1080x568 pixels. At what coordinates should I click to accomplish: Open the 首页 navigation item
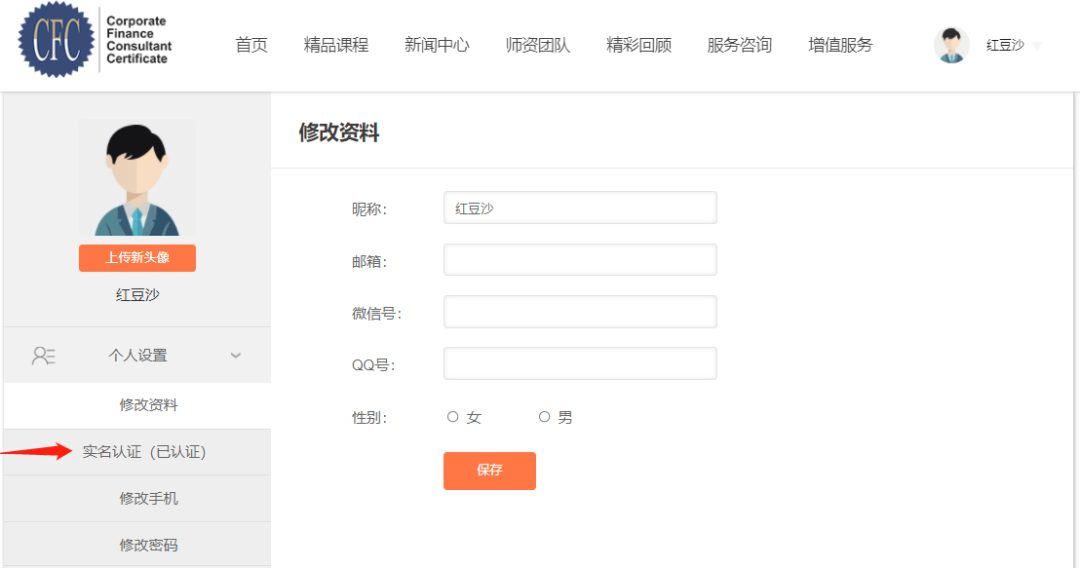pyautogui.click(x=251, y=45)
